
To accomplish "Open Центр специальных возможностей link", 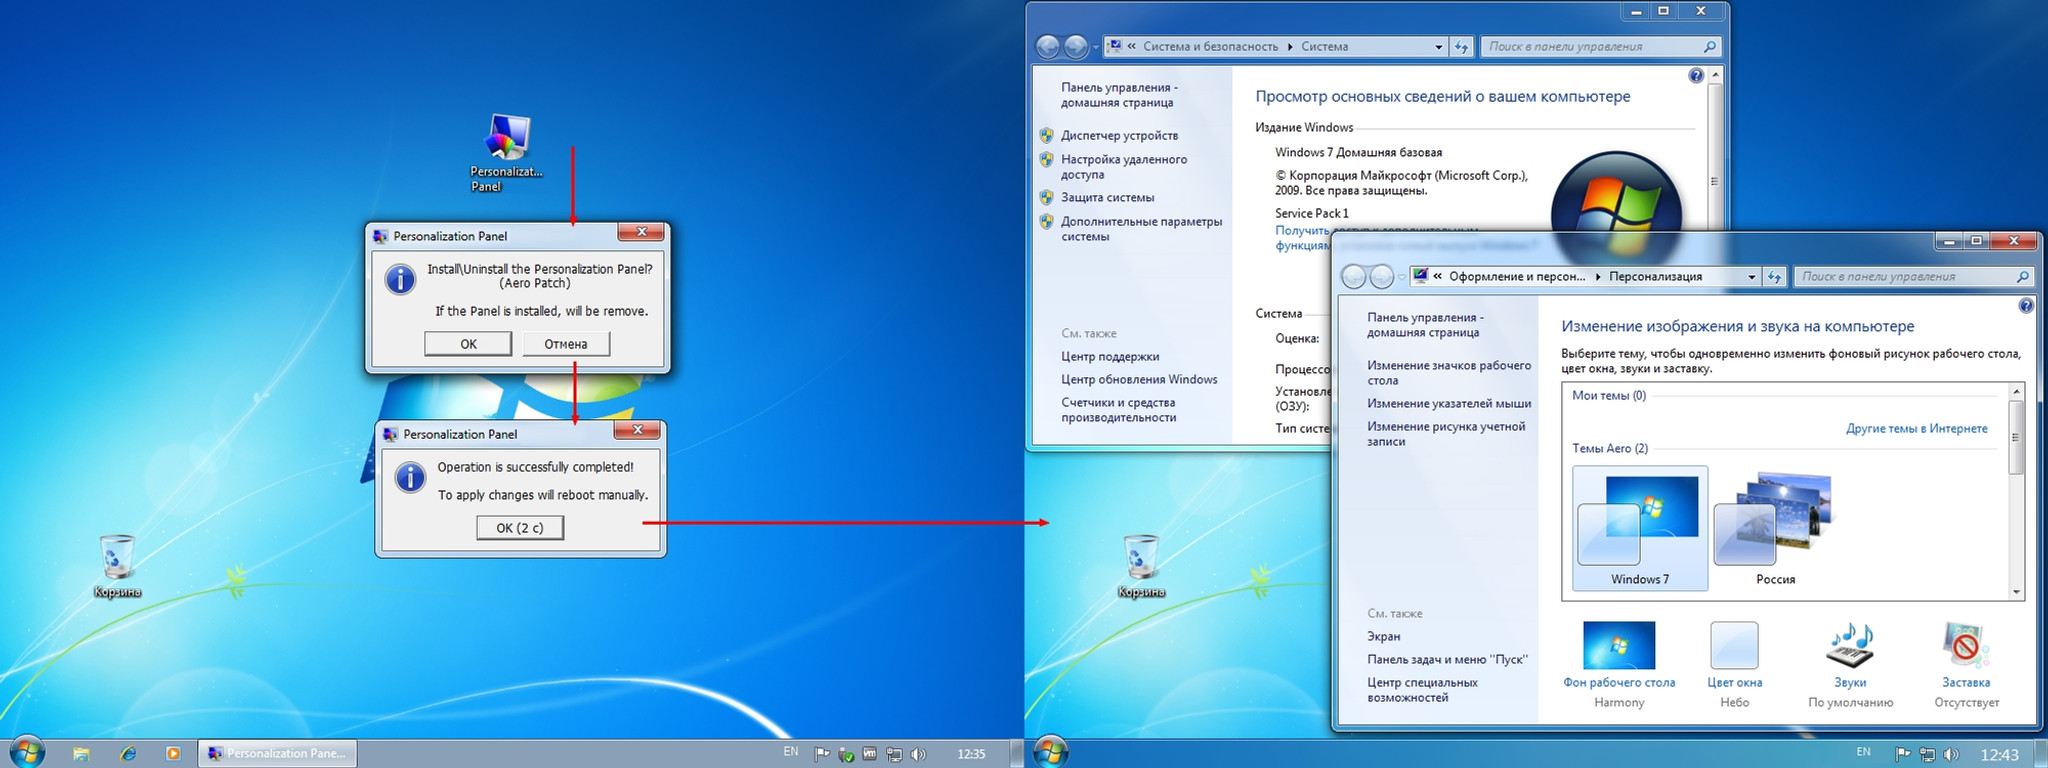I will click(x=1422, y=690).
